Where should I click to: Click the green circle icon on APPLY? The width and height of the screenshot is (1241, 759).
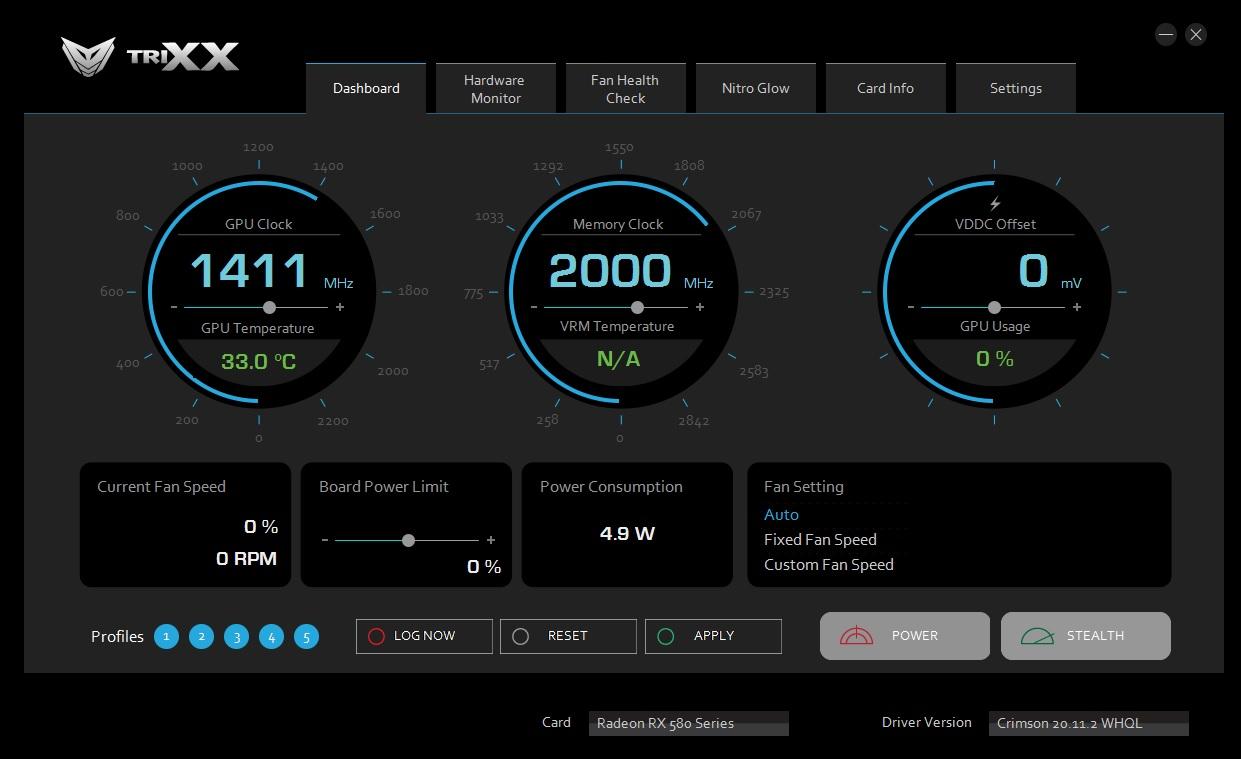coord(666,636)
